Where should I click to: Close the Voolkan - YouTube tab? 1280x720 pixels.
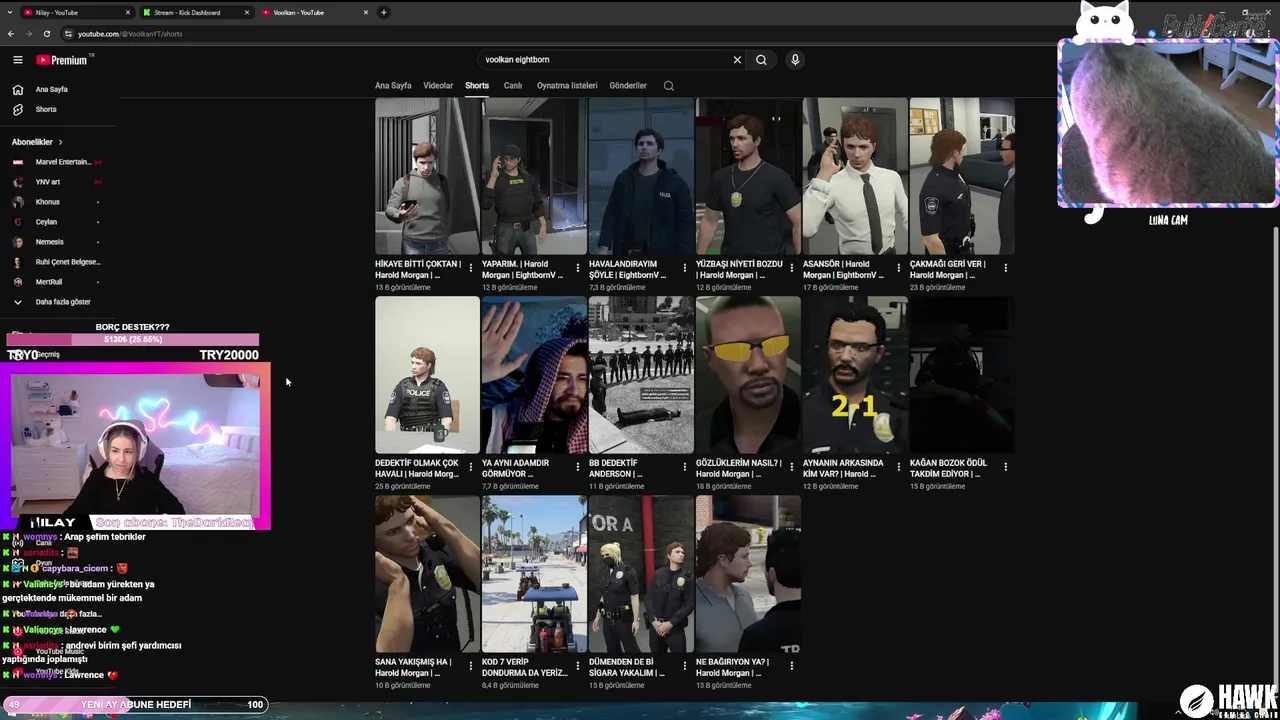366,13
